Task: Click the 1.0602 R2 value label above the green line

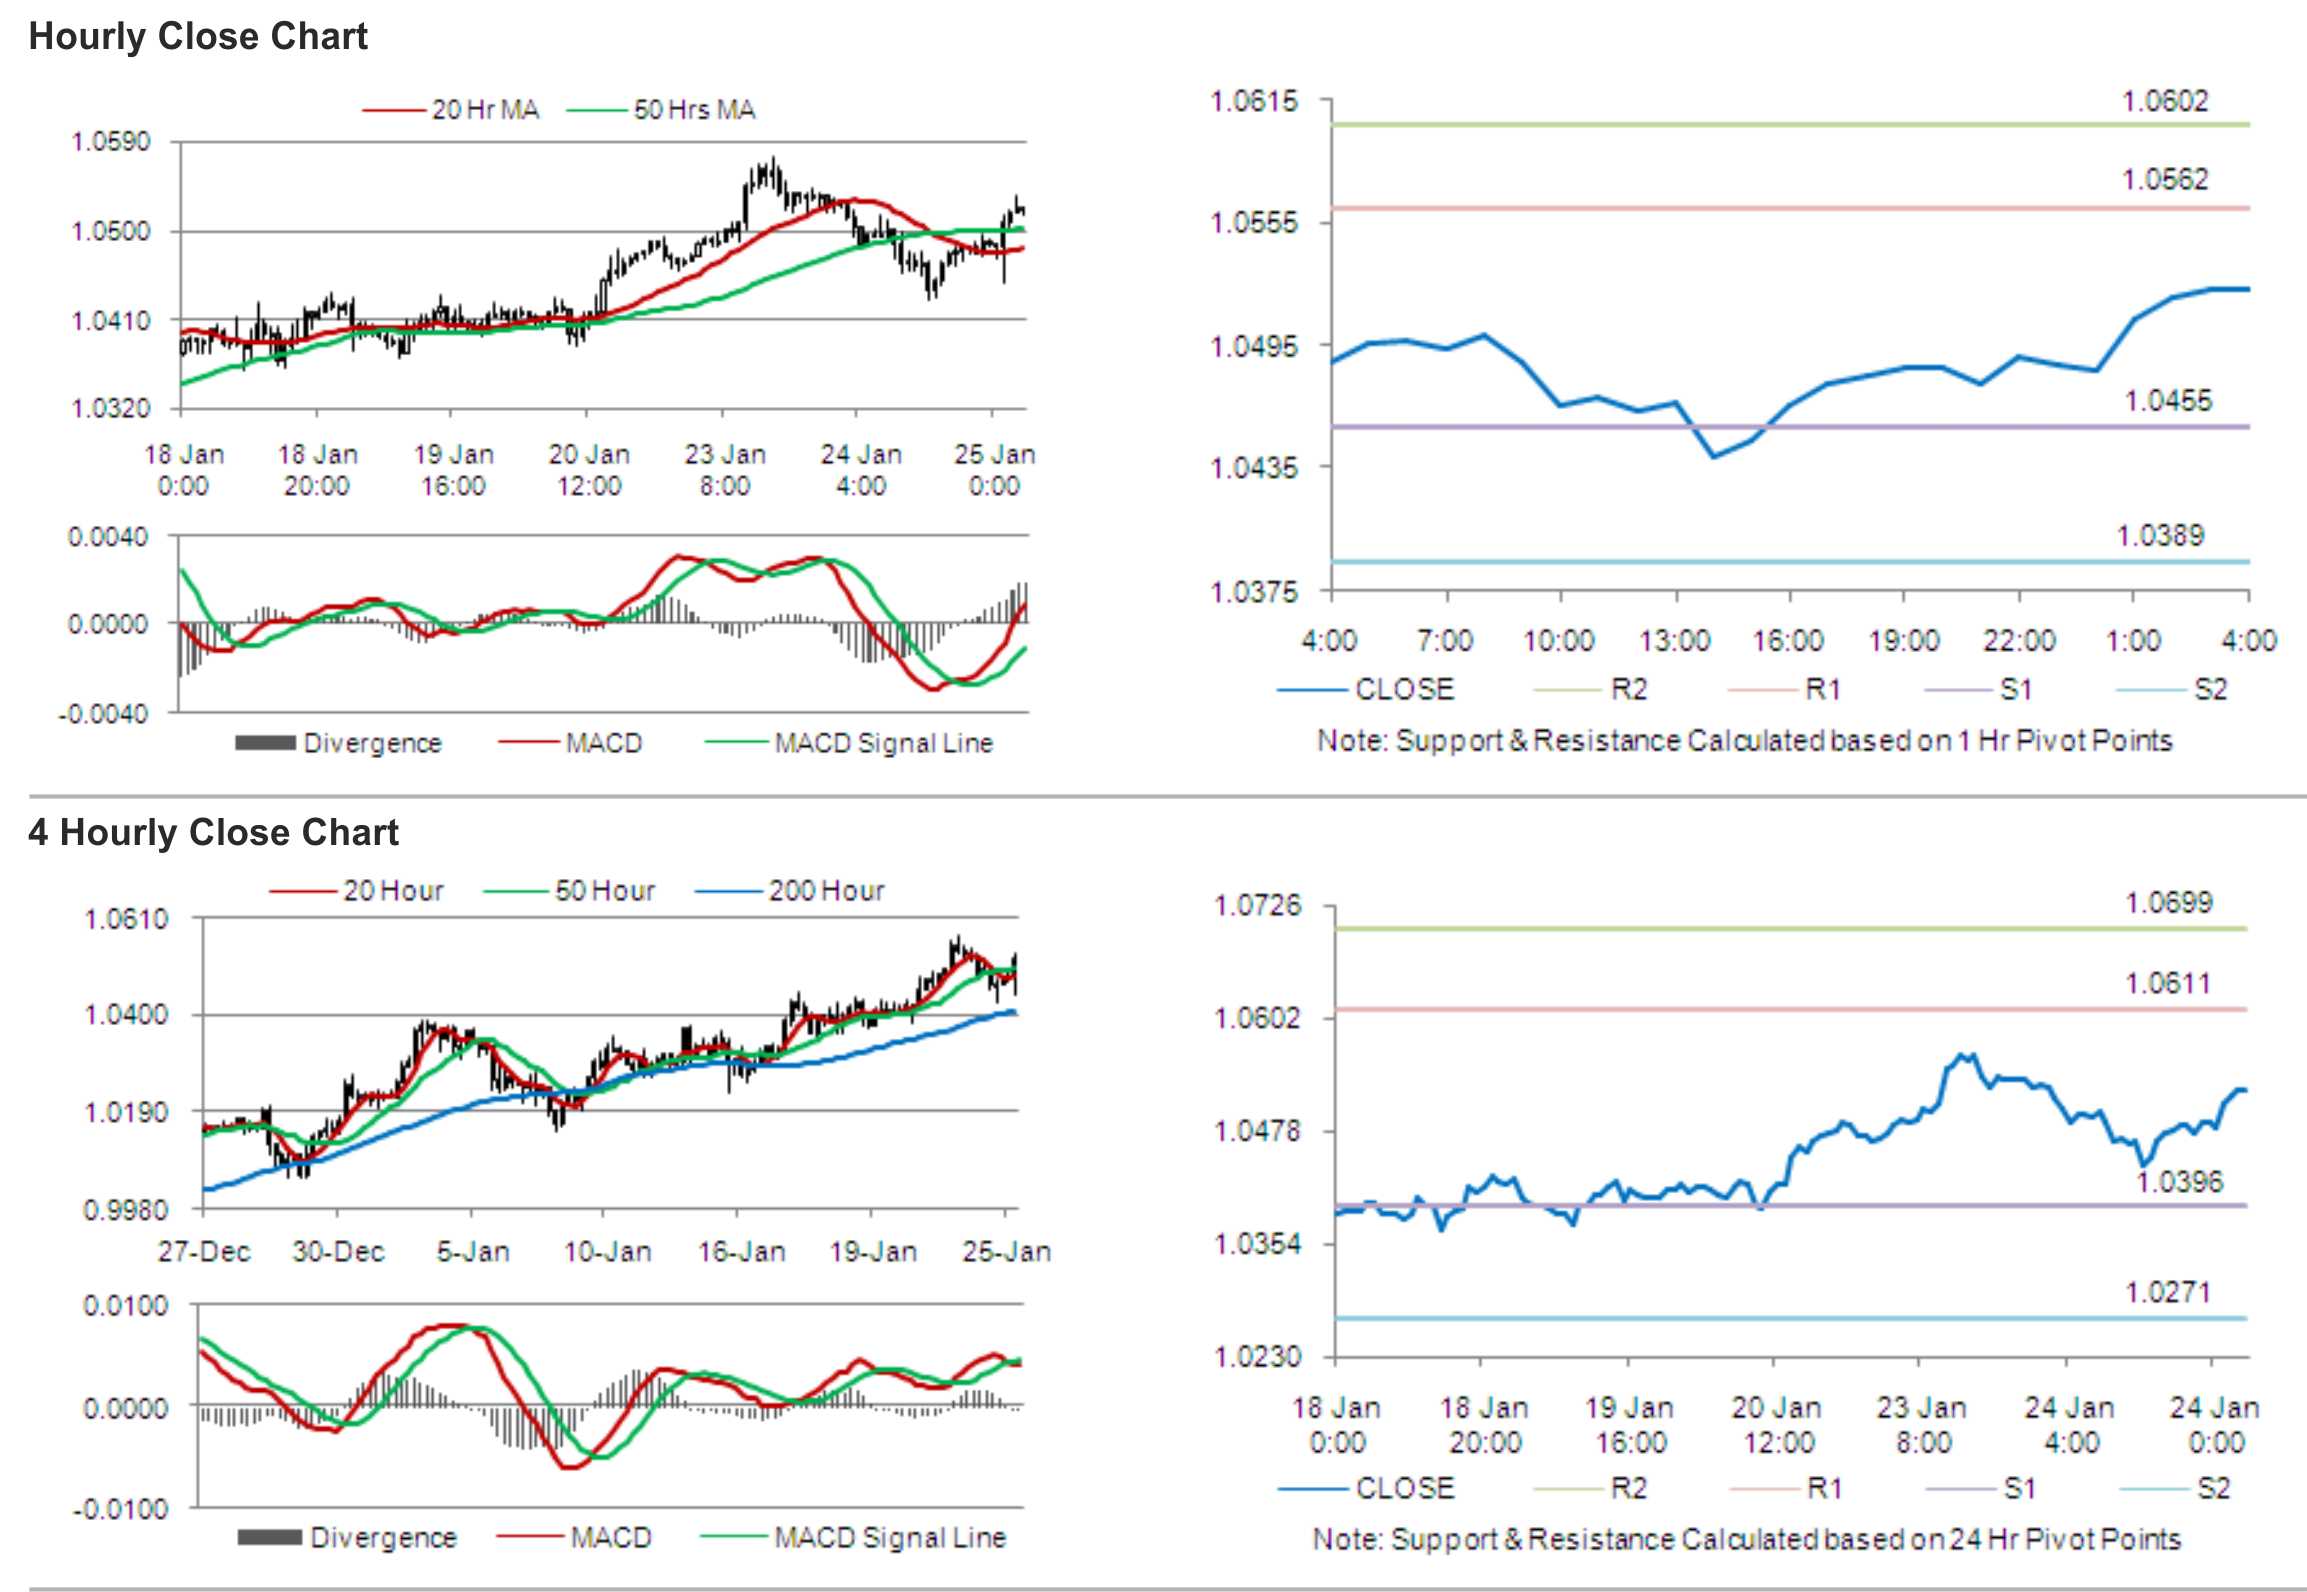Action: click(2165, 101)
